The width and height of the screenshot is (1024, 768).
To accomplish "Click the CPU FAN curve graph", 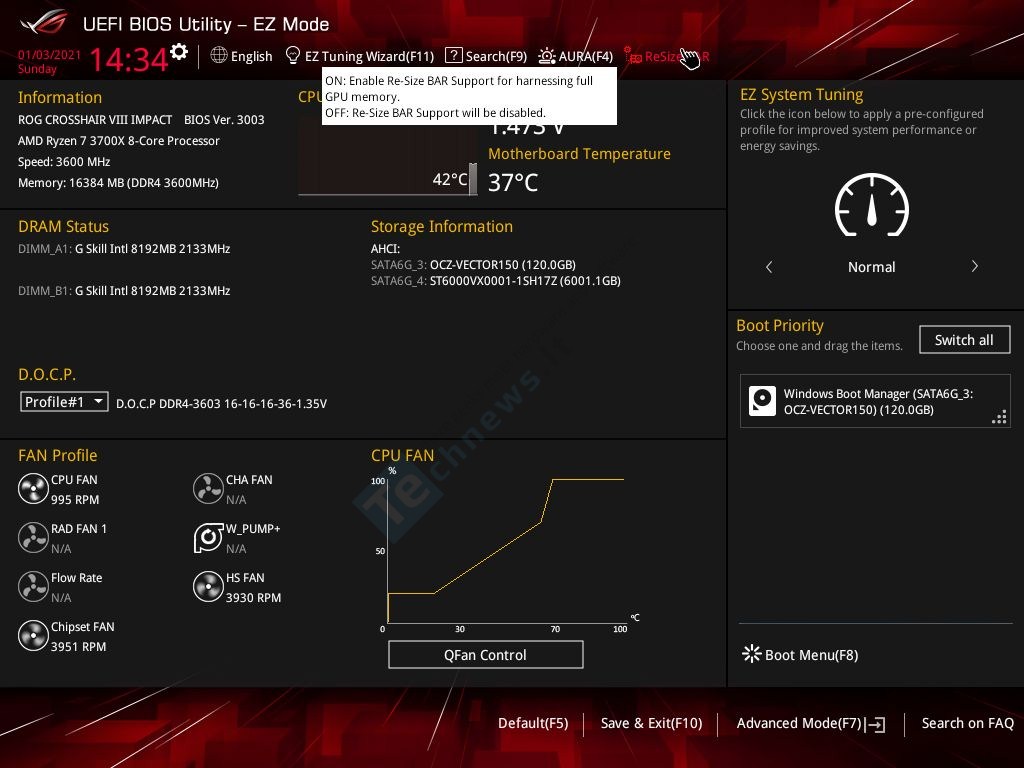I will point(506,550).
